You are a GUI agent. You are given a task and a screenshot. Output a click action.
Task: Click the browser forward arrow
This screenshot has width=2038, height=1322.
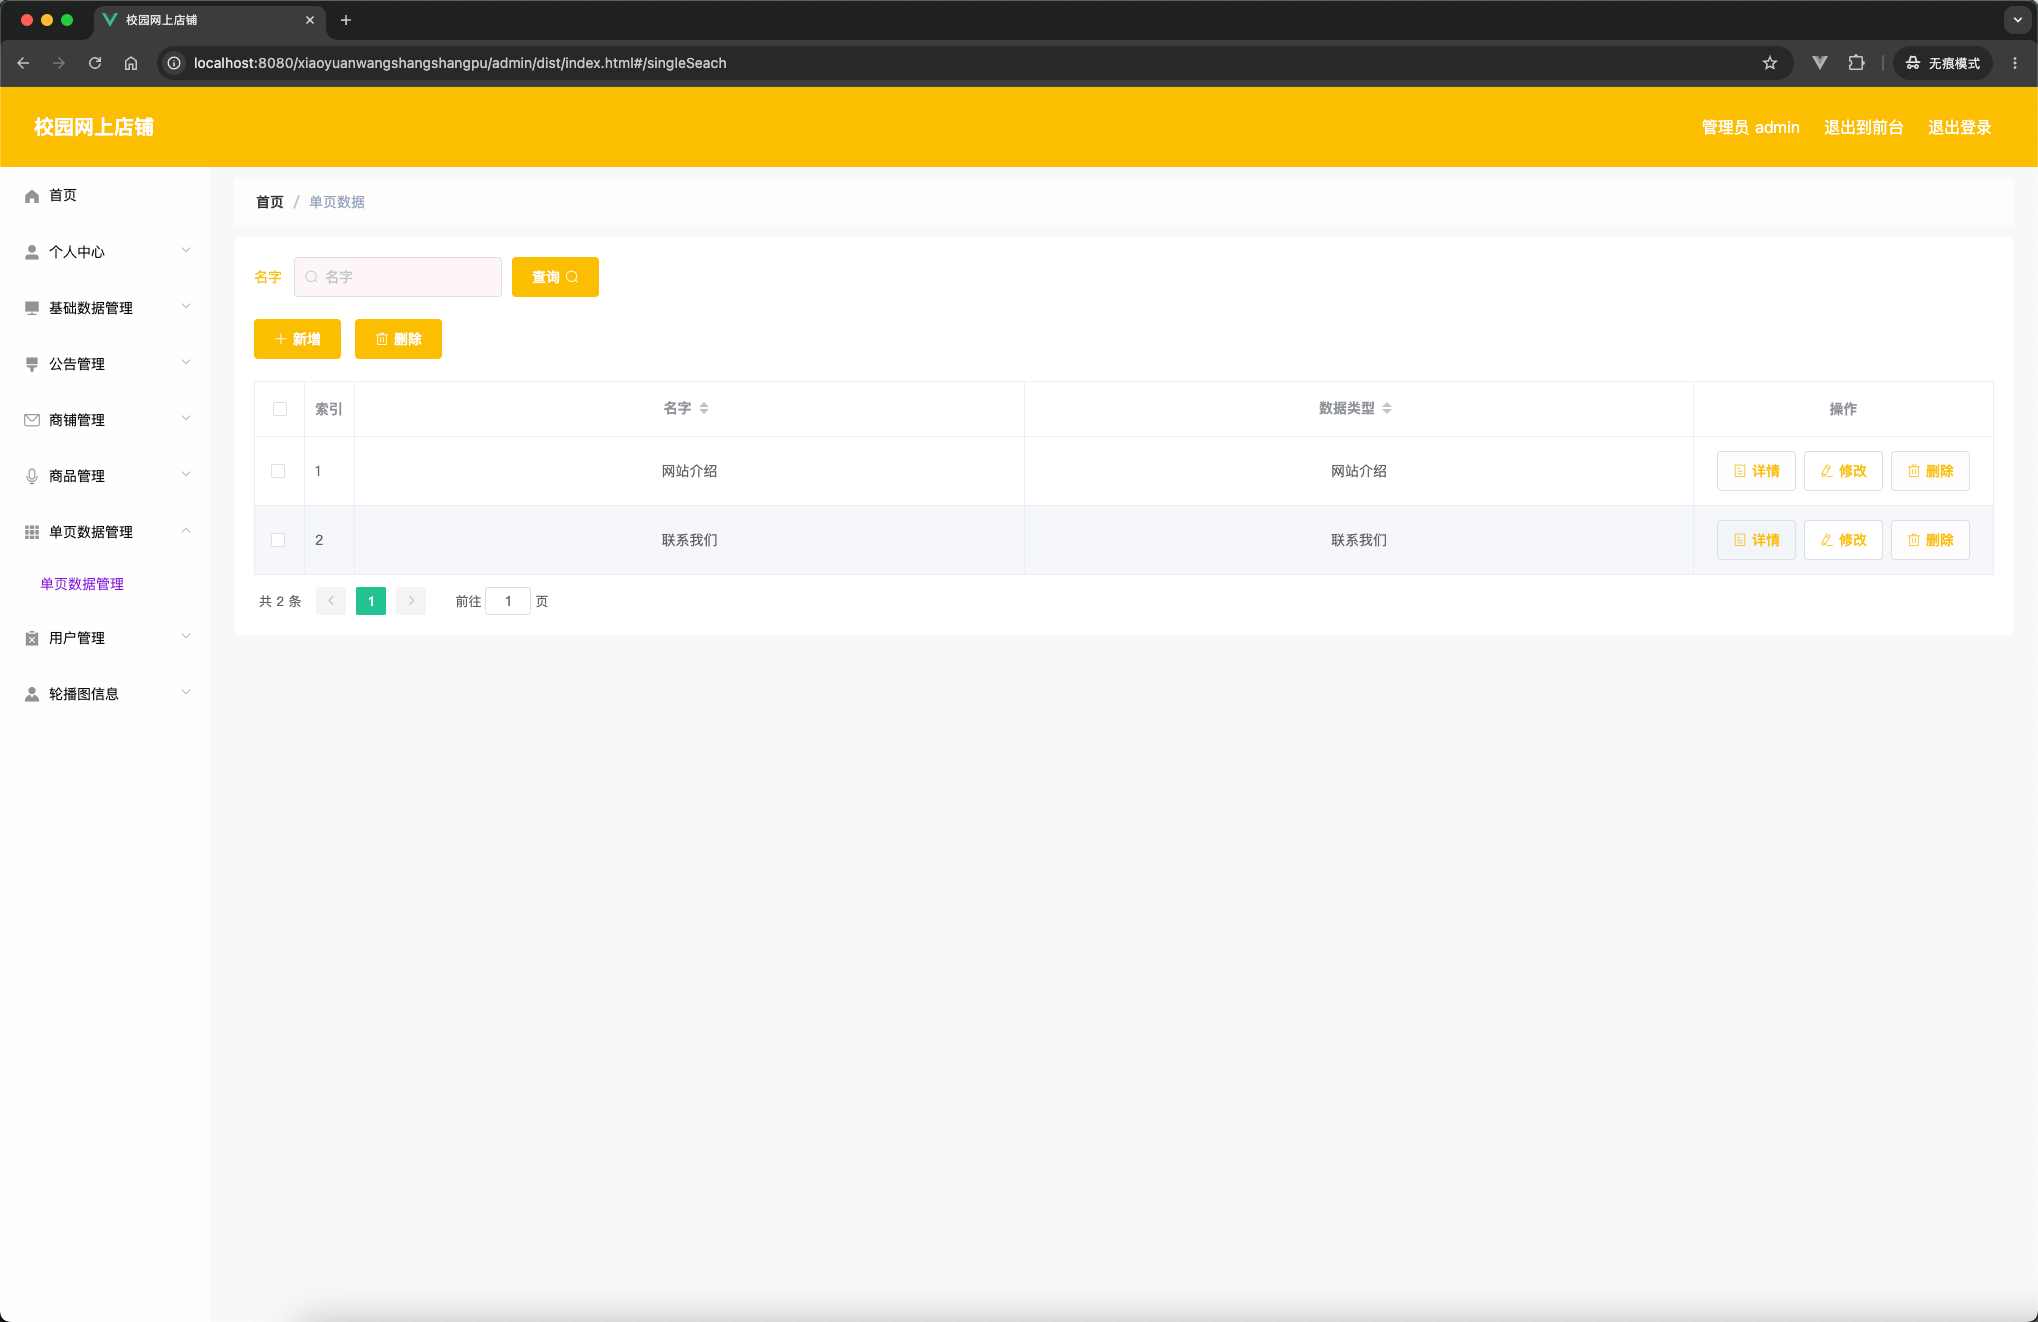[59, 63]
